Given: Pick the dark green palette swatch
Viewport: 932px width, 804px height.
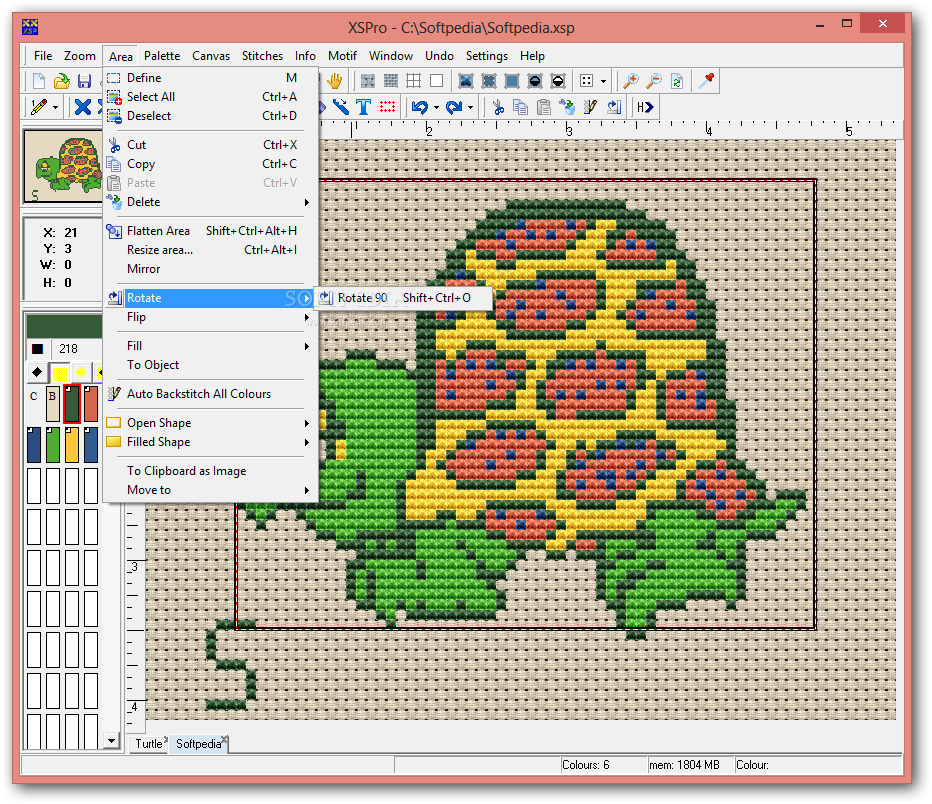Looking at the screenshot, I should tap(71, 403).
